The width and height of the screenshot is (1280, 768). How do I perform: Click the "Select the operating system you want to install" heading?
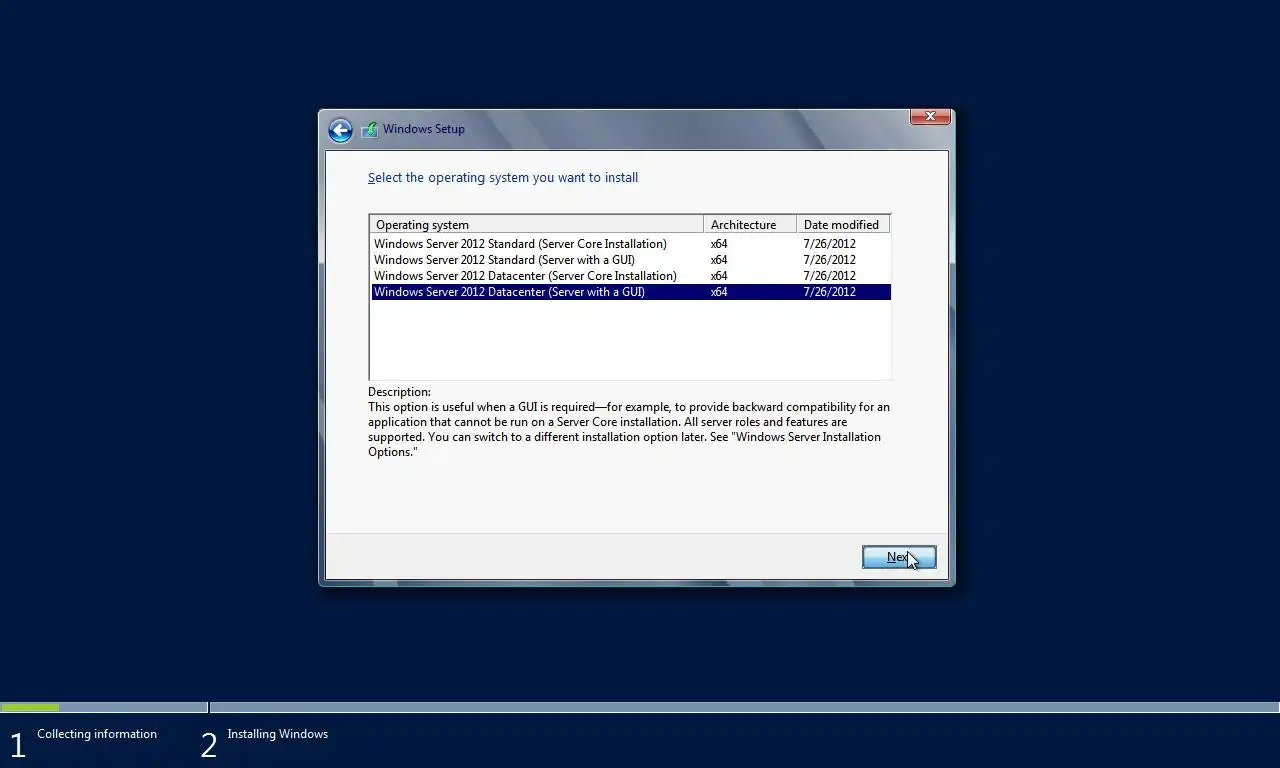pyautogui.click(x=503, y=178)
